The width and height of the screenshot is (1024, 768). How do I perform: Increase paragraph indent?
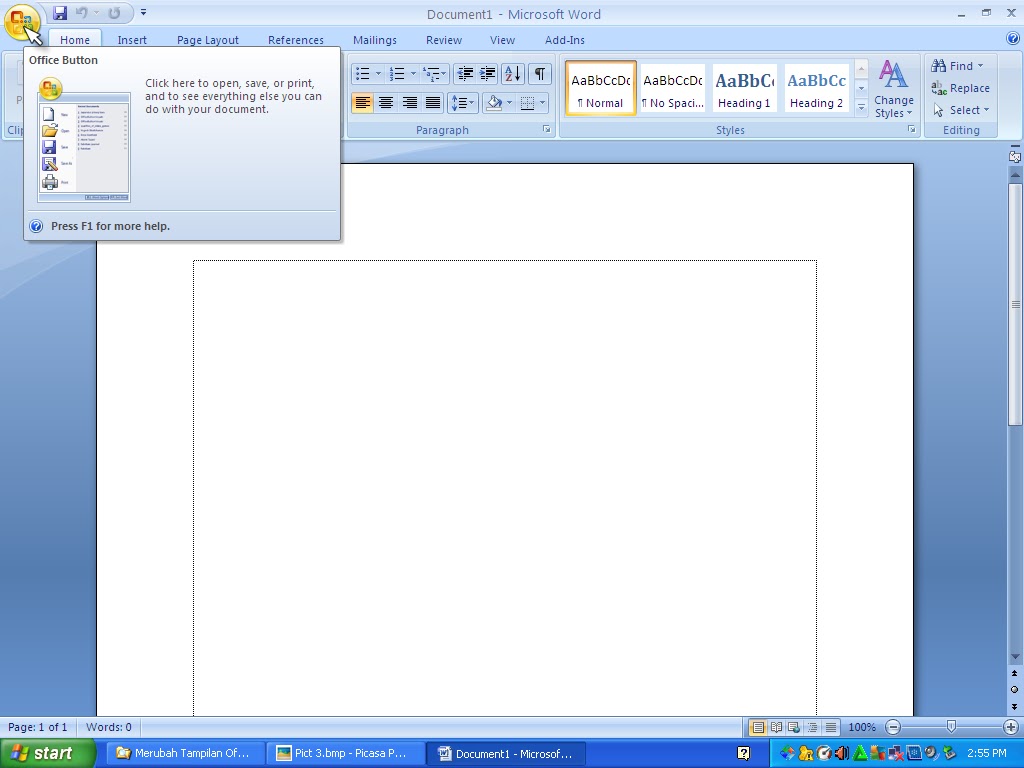point(487,74)
